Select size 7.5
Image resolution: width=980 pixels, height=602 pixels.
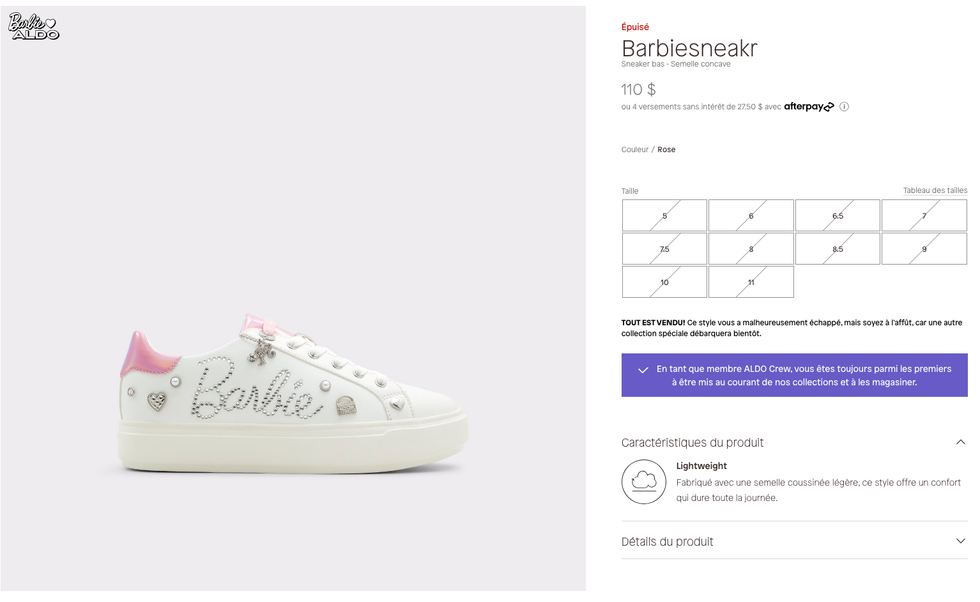[664, 248]
